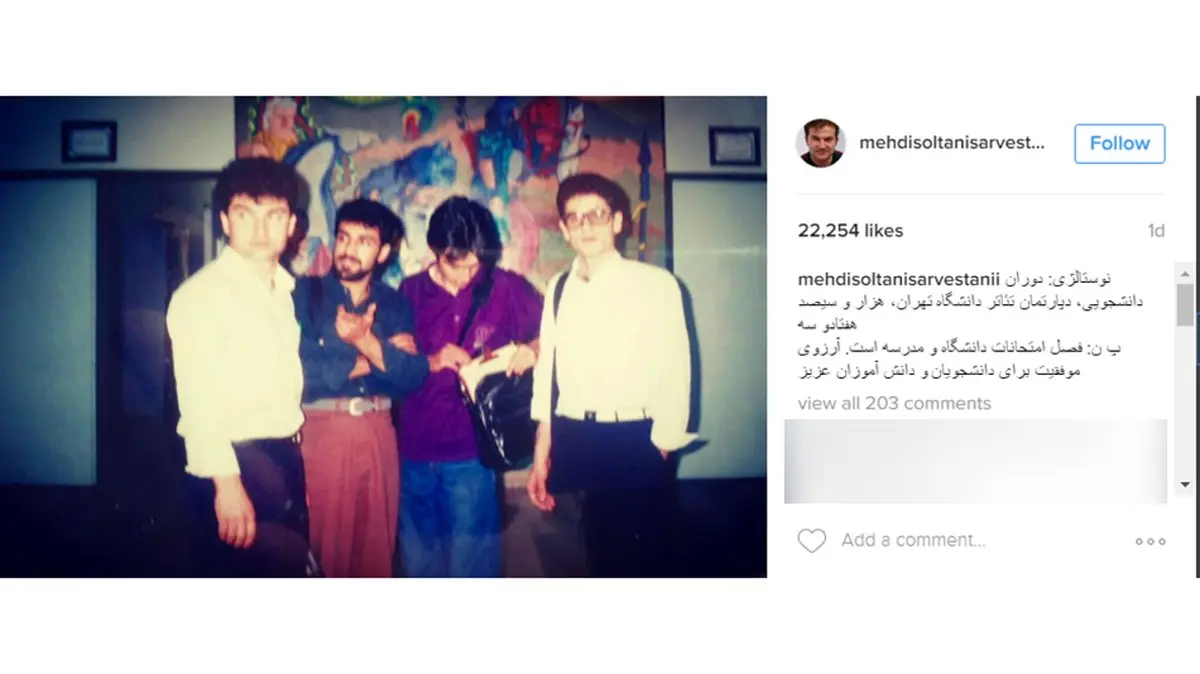
Task: Open the 1d timestamp permalink
Action: 1156,231
